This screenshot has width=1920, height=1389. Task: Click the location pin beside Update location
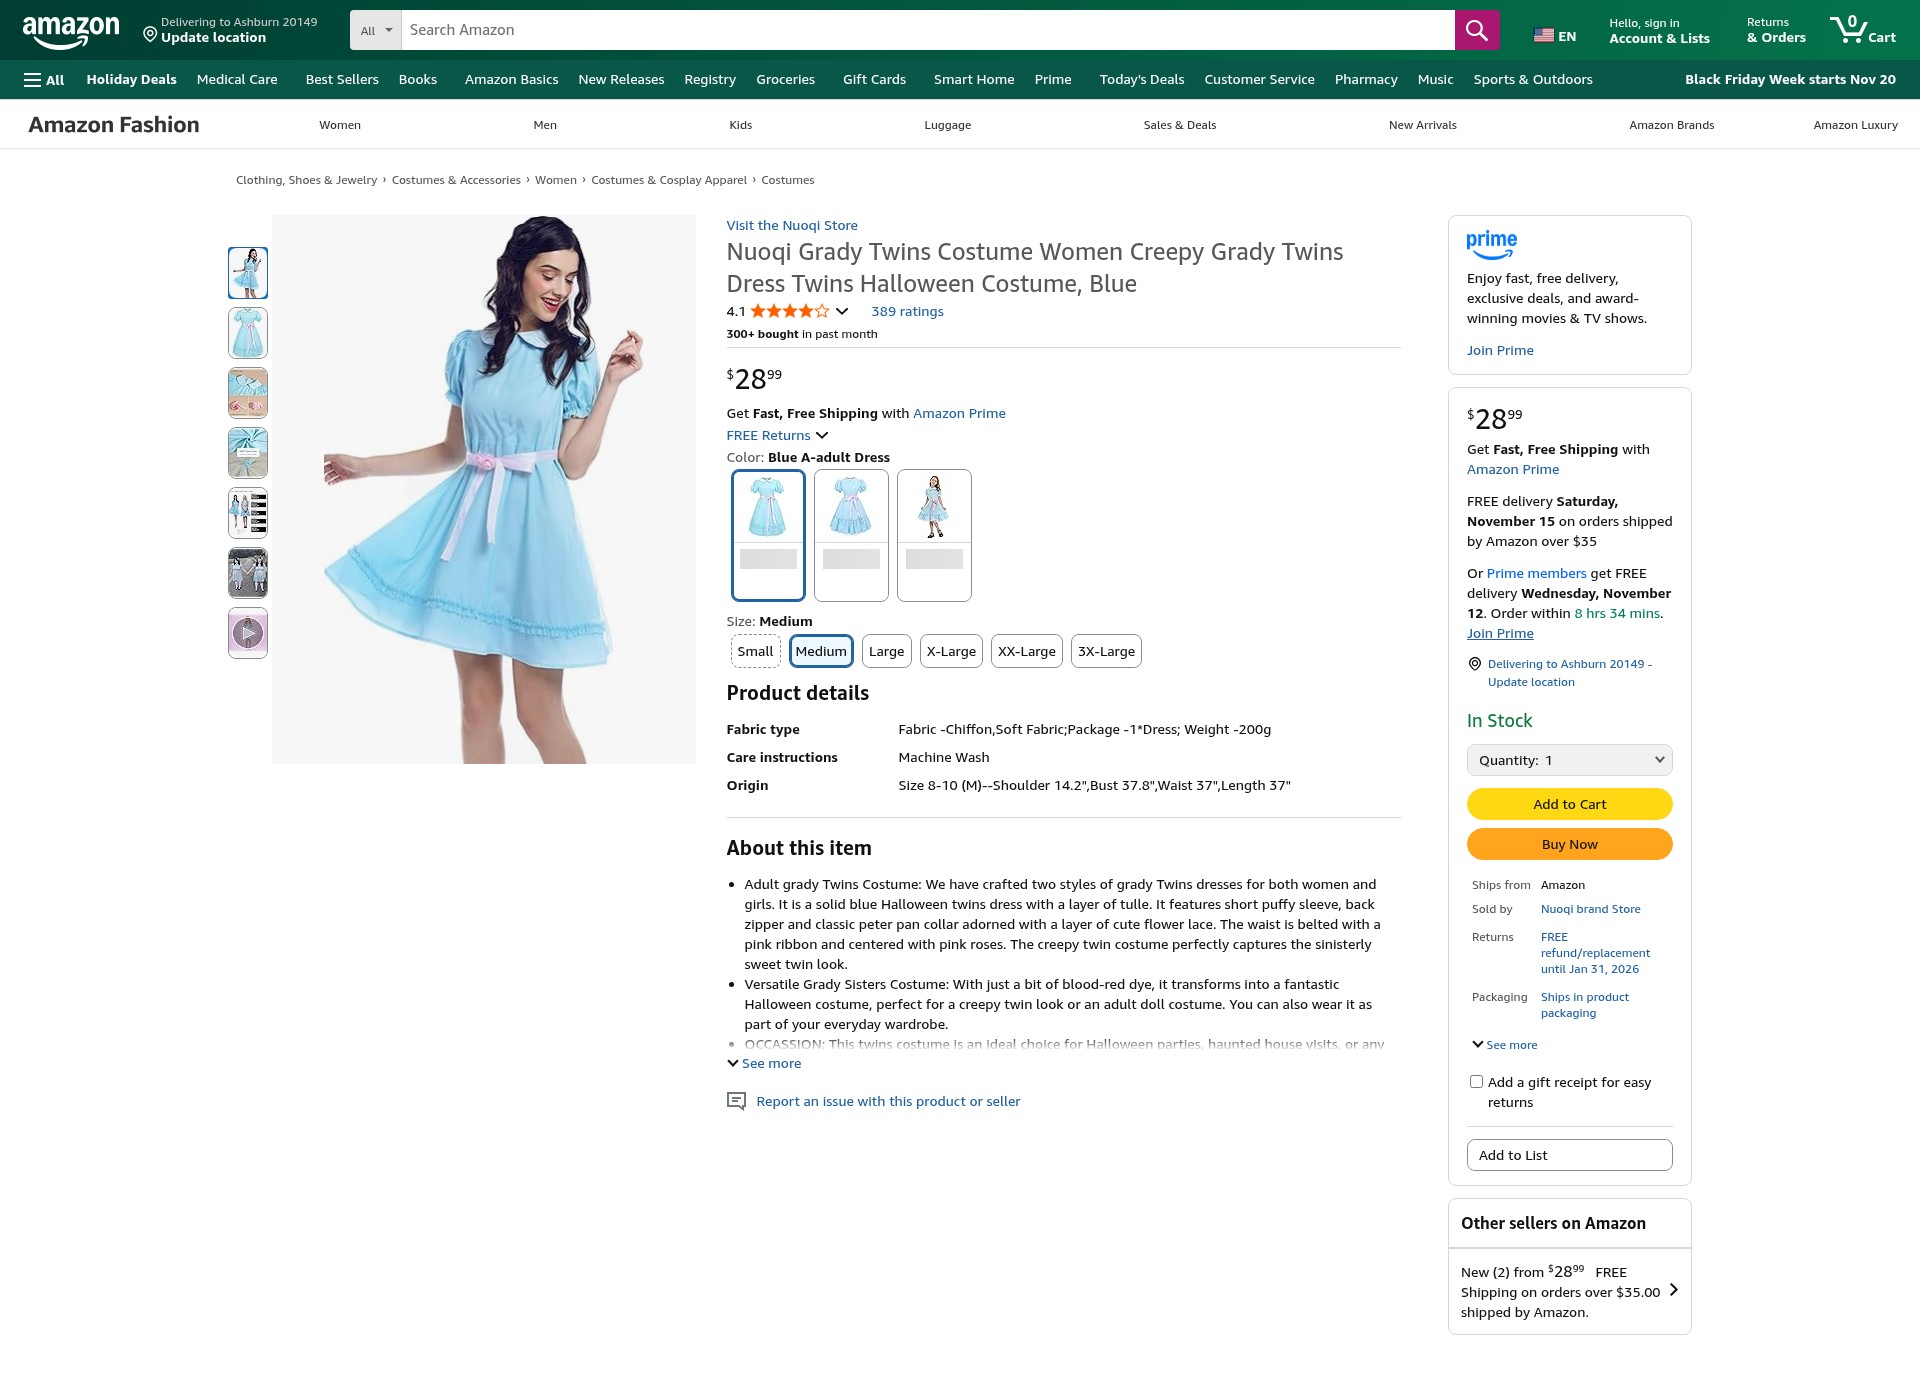150,35
